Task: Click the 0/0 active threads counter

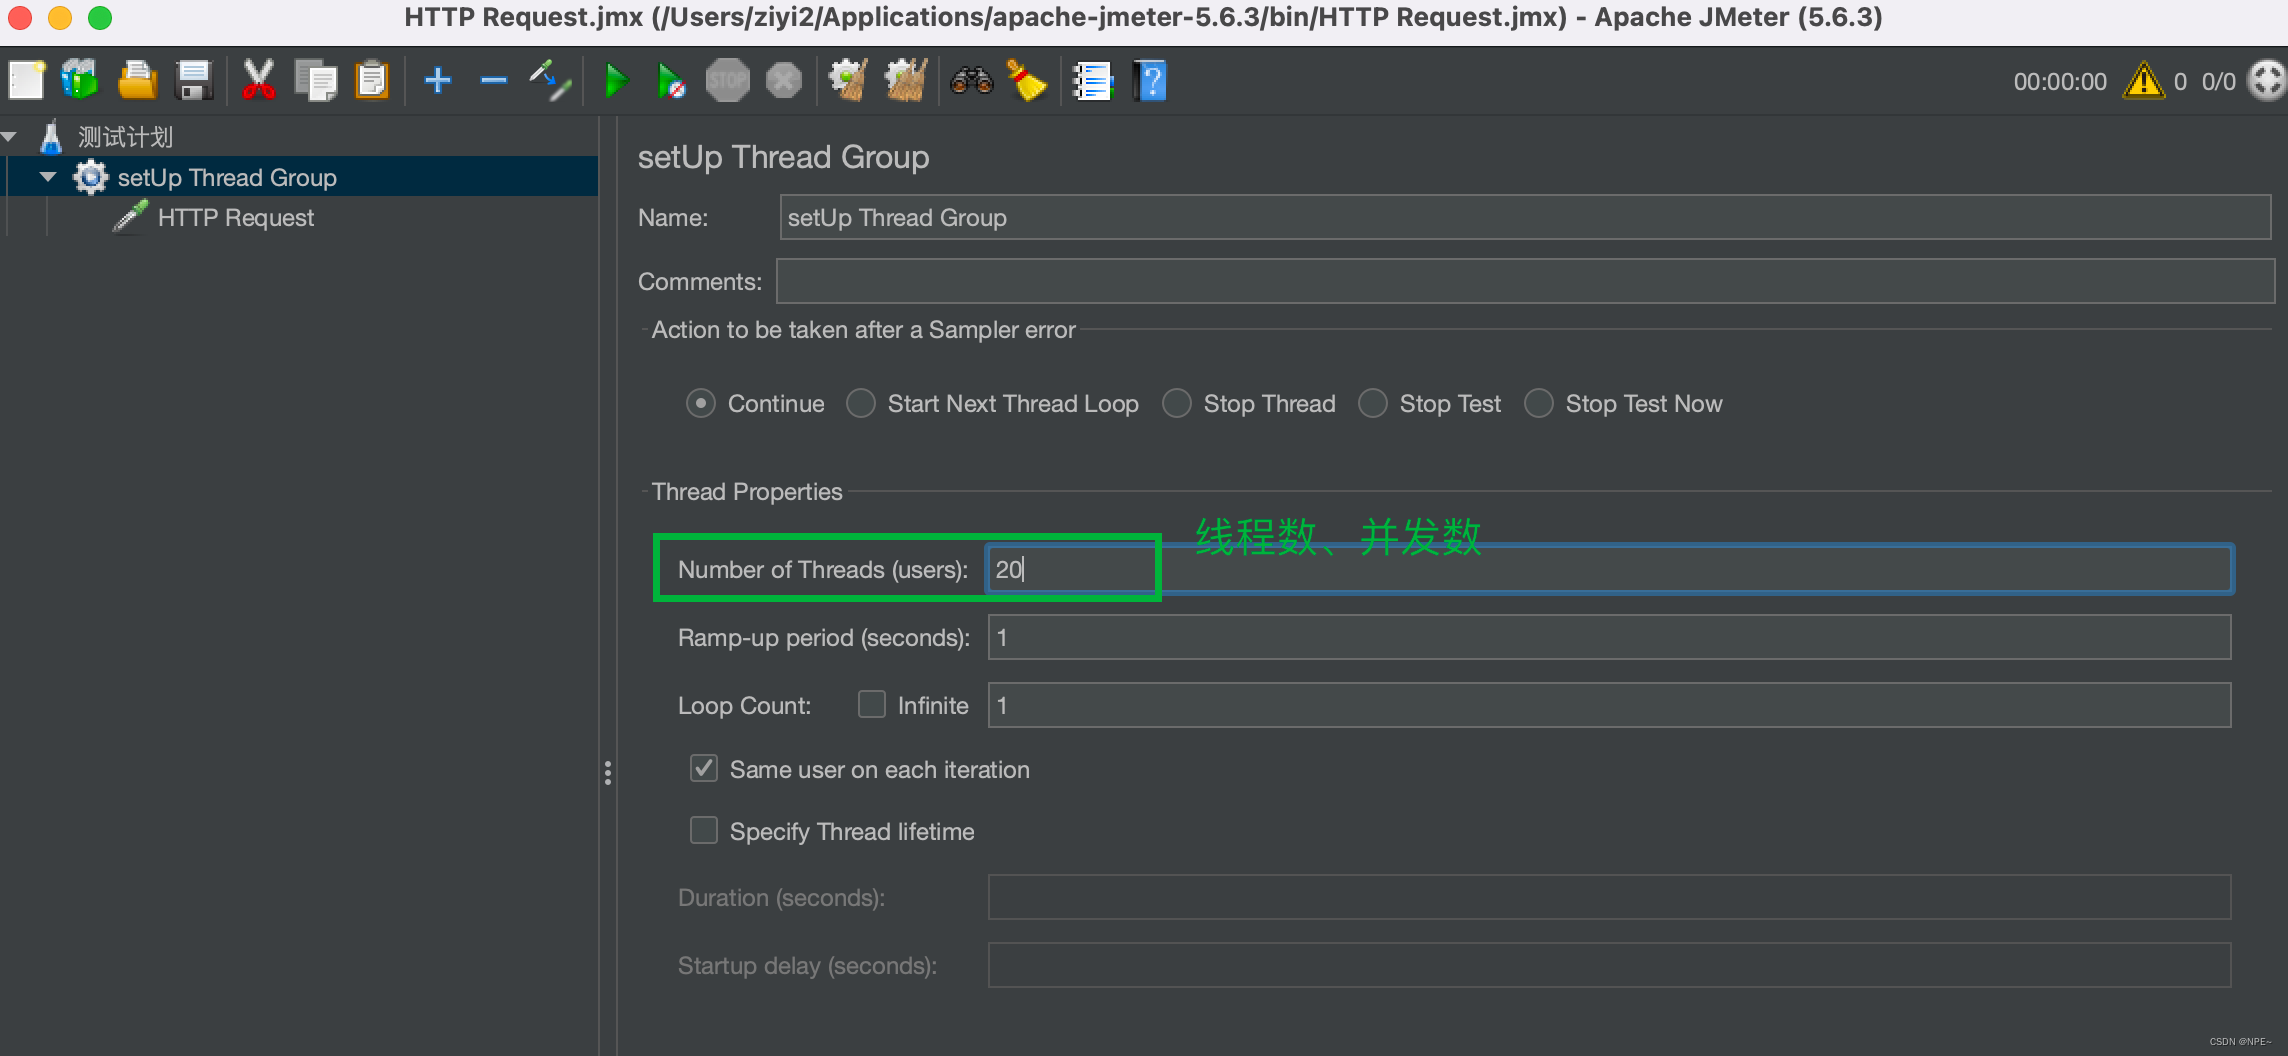Action: click(x=2219, y=82)
